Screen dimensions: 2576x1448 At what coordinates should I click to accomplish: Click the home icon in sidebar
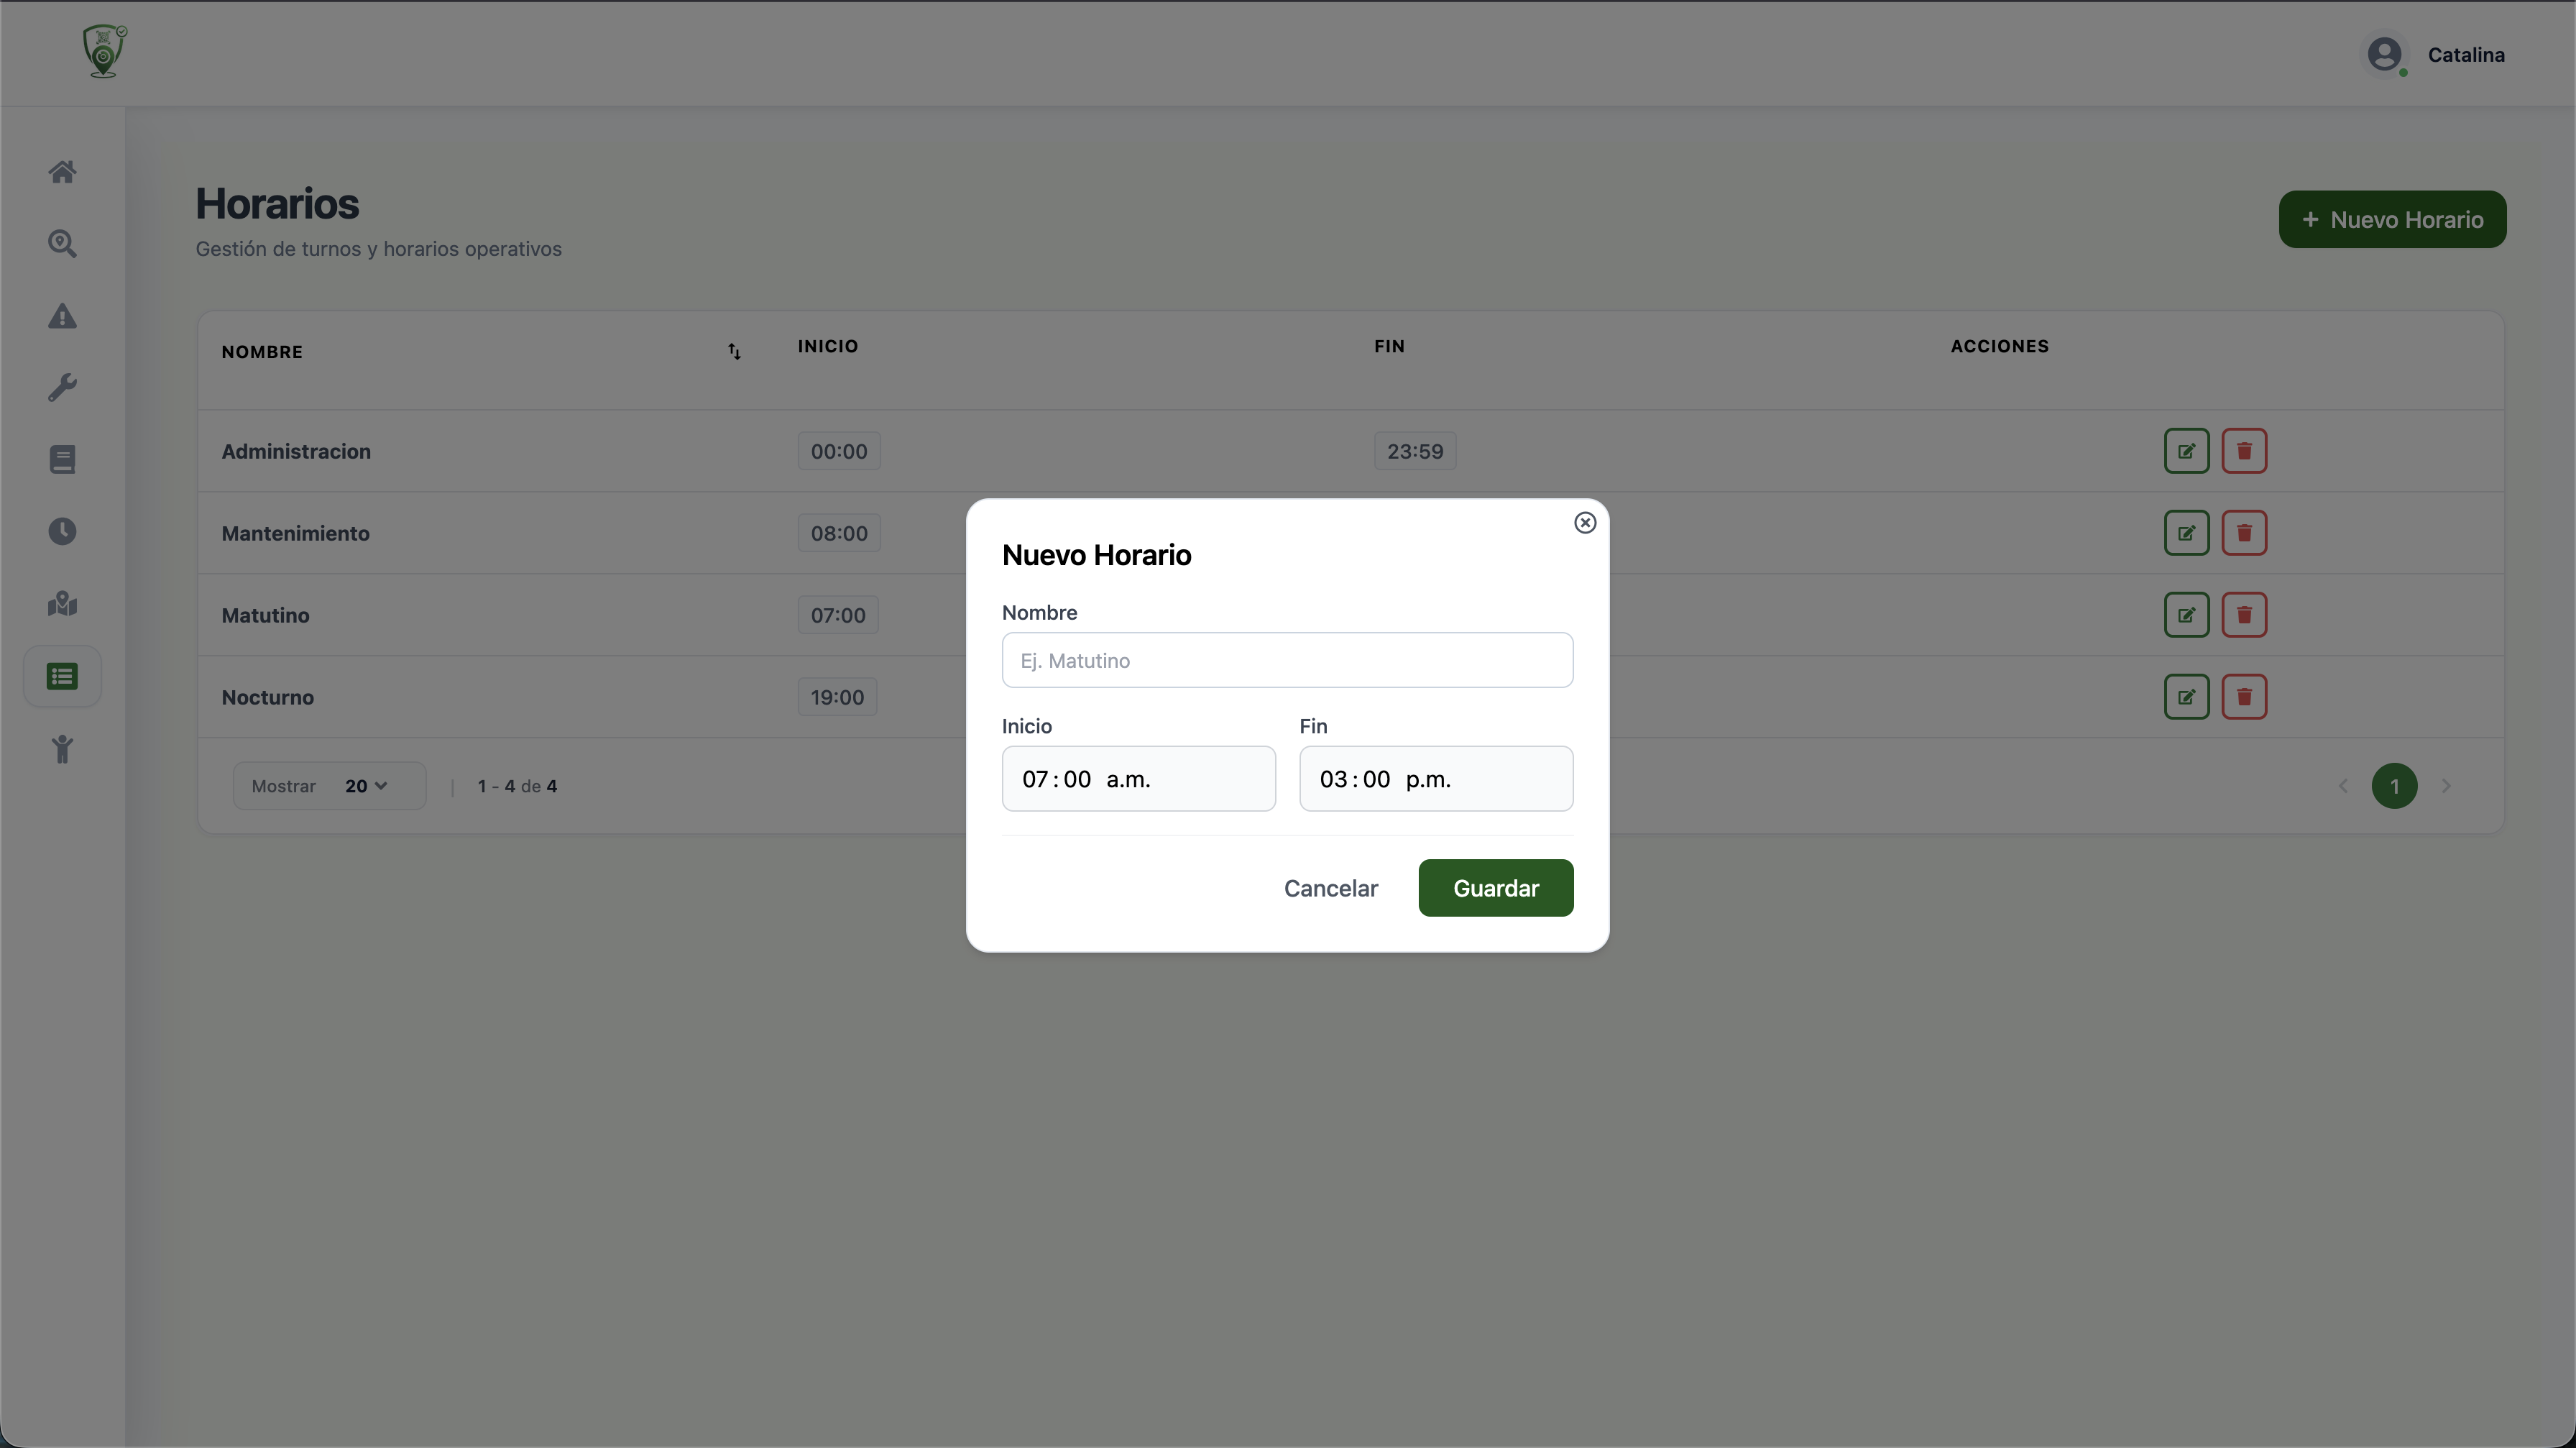tap(62, 172)
